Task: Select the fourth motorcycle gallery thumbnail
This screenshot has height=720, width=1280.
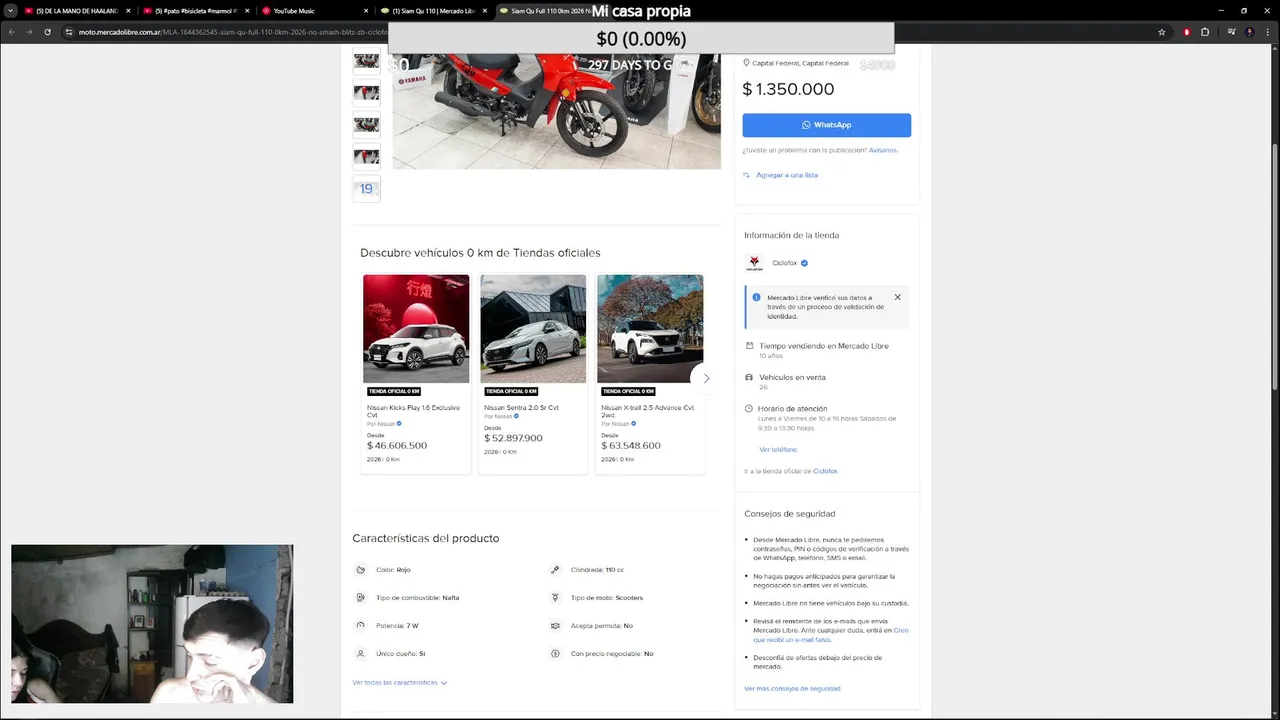Action: (366, 156)
